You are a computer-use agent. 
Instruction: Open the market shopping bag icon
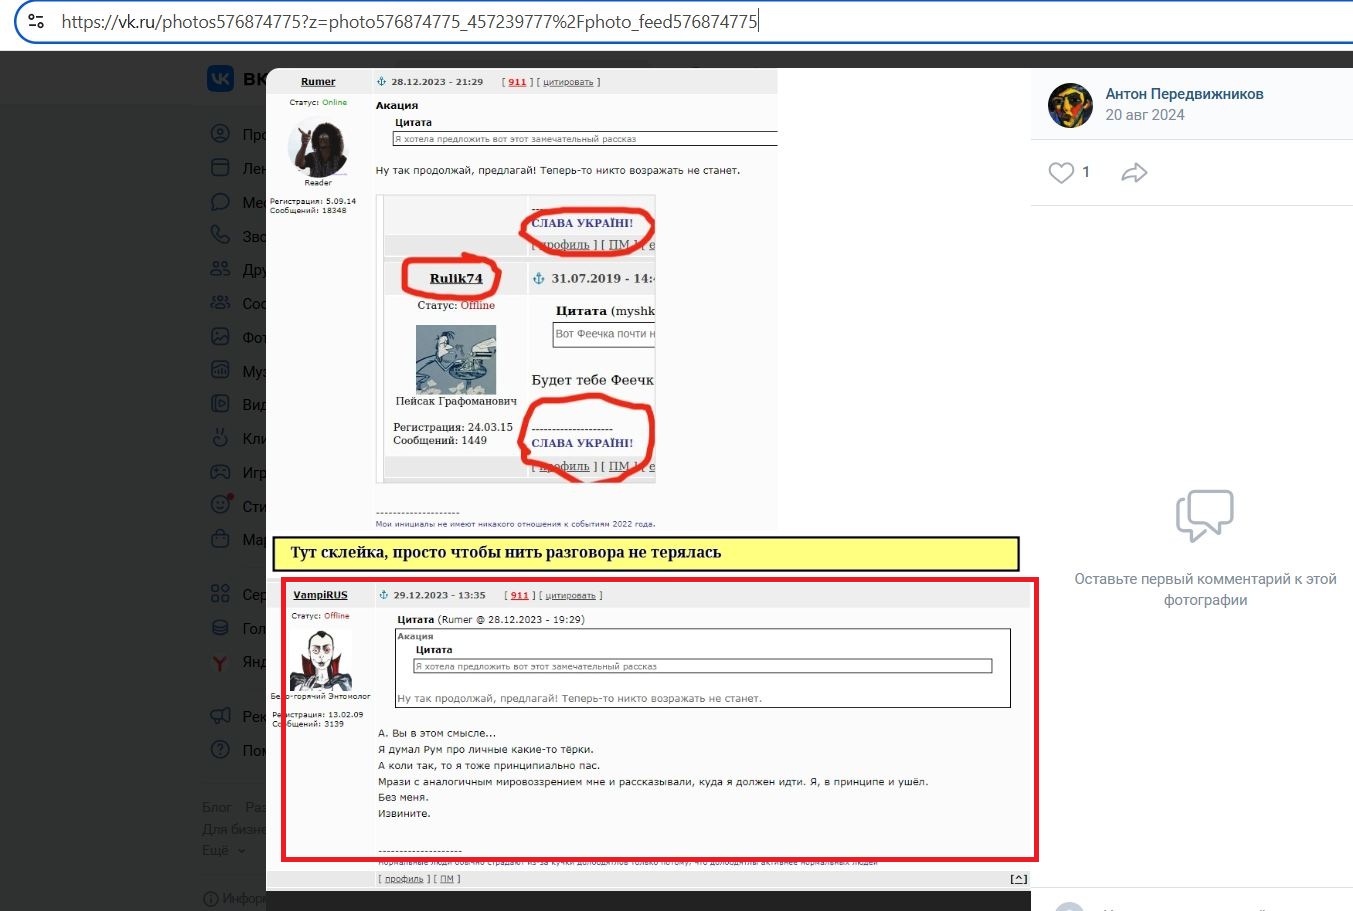click(x=221, y=539)
